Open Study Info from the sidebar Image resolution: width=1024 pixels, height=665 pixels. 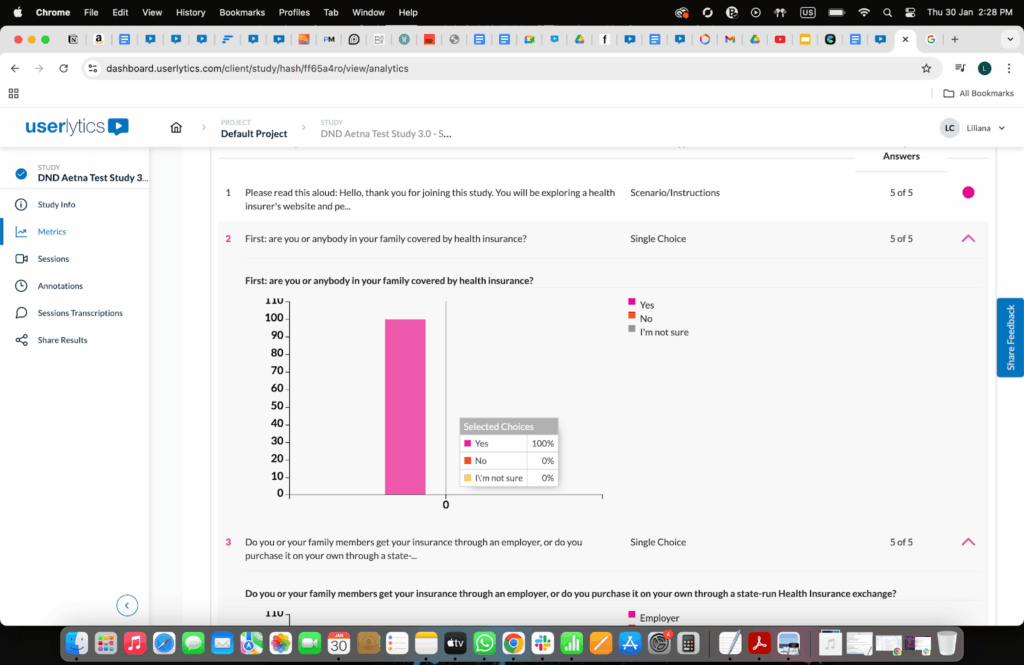56,205
